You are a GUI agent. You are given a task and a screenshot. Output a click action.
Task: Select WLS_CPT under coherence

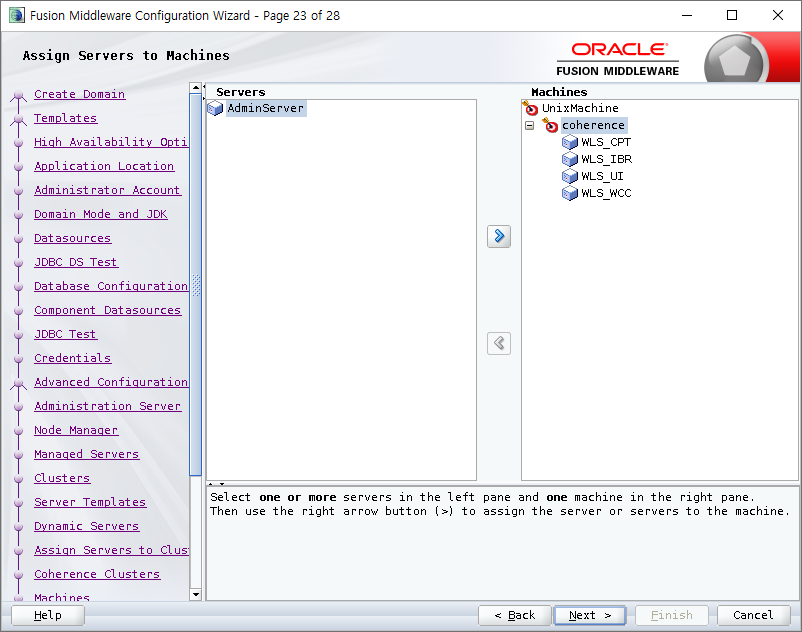point(606,142)
